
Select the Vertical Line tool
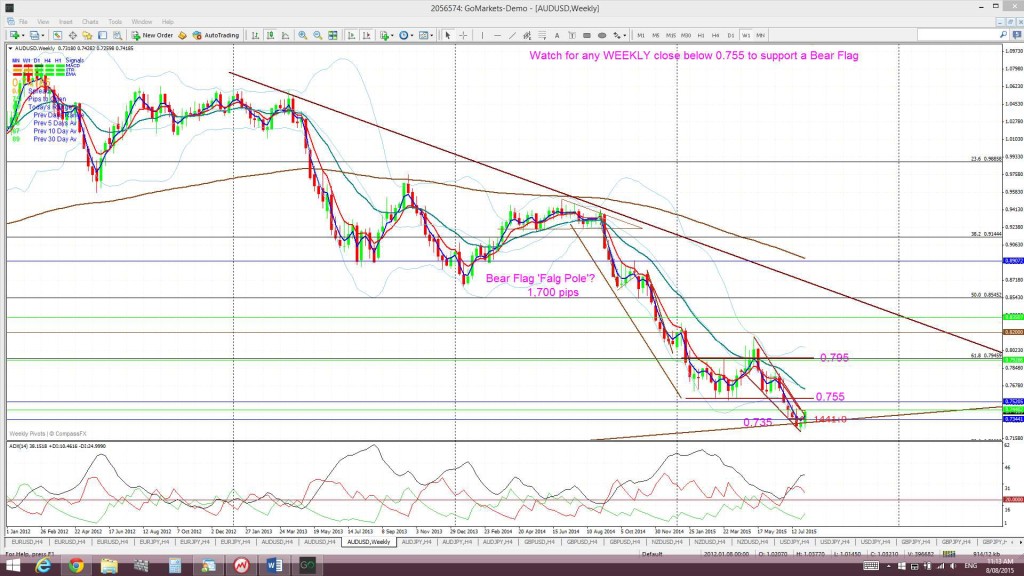pyautogui.click(x=482, y=35)
